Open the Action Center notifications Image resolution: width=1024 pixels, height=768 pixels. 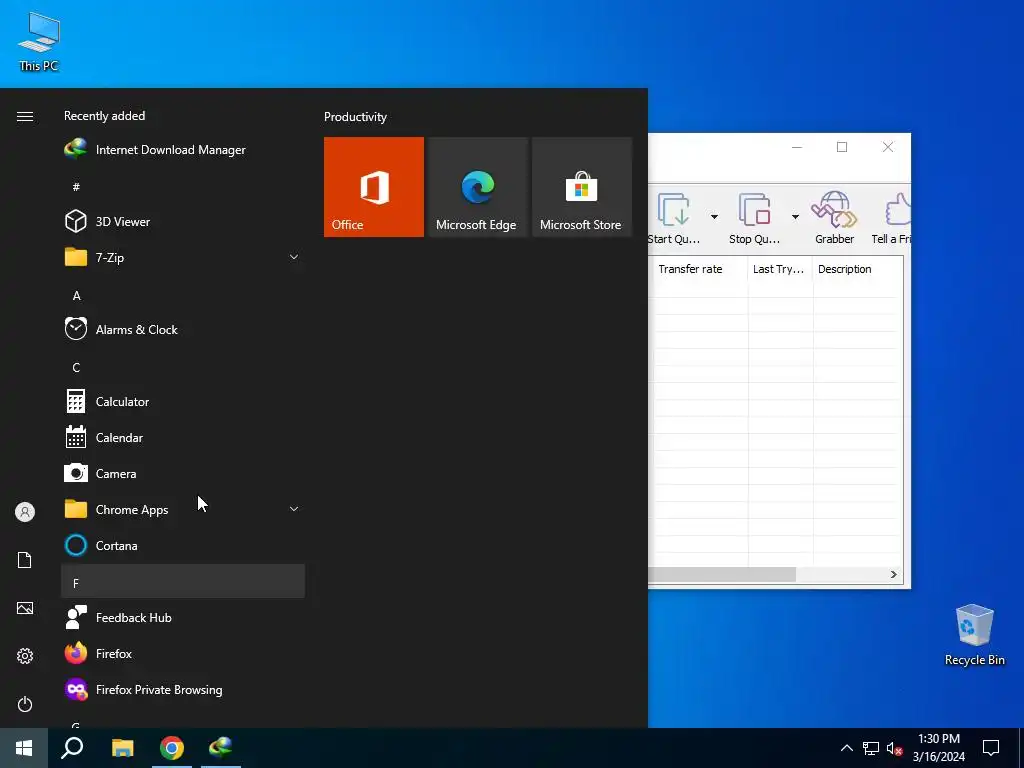click(x=991, y=748)
